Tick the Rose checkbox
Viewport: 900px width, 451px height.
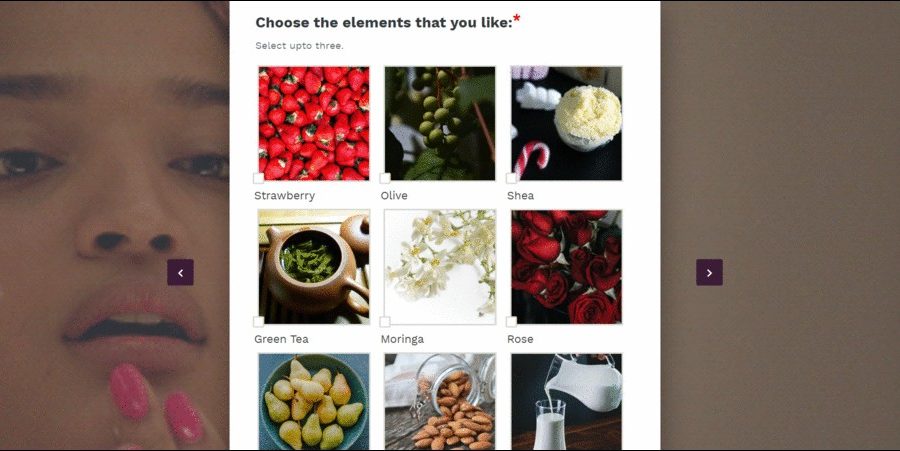(511, 322)
